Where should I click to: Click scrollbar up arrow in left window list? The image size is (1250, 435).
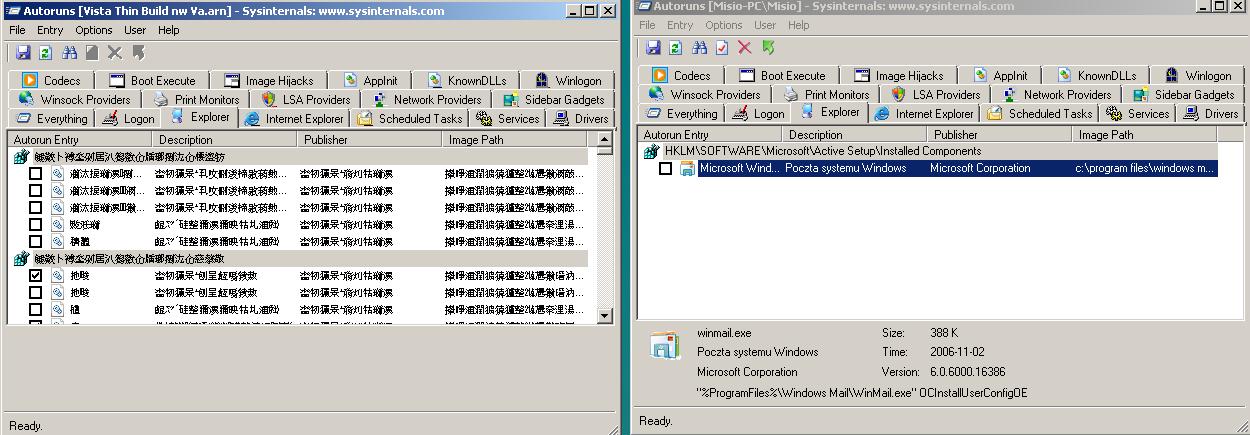pos(605,141)
